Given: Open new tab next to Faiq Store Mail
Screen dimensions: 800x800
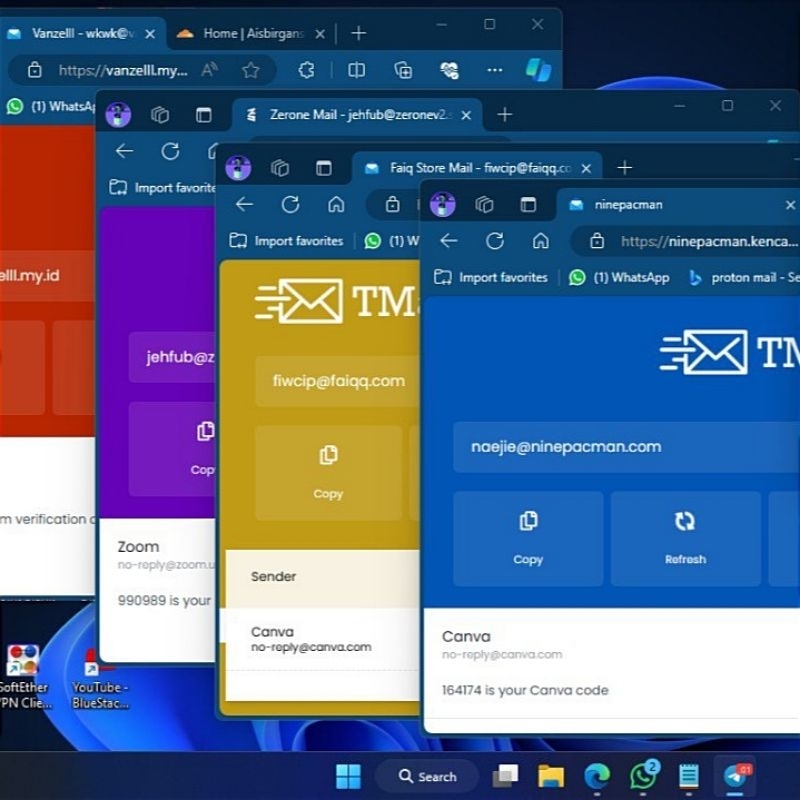Looking at the screenshot, I should coord(625,168).
